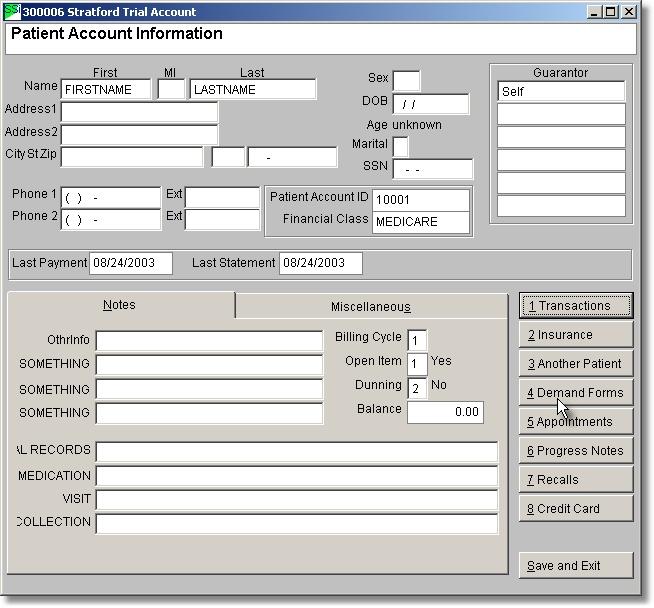Viewport: 654px width, 608px height.
Task: Click the AL RECORDS notes field
Action: tap(297, 452)
